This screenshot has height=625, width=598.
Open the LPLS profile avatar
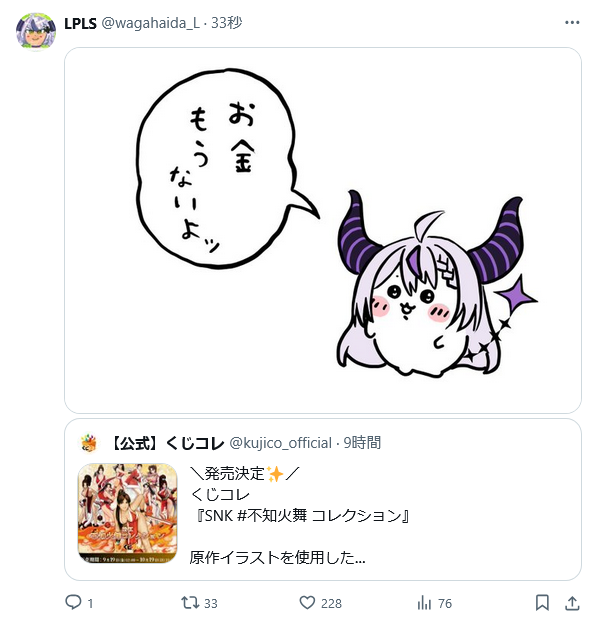(35, 31)
